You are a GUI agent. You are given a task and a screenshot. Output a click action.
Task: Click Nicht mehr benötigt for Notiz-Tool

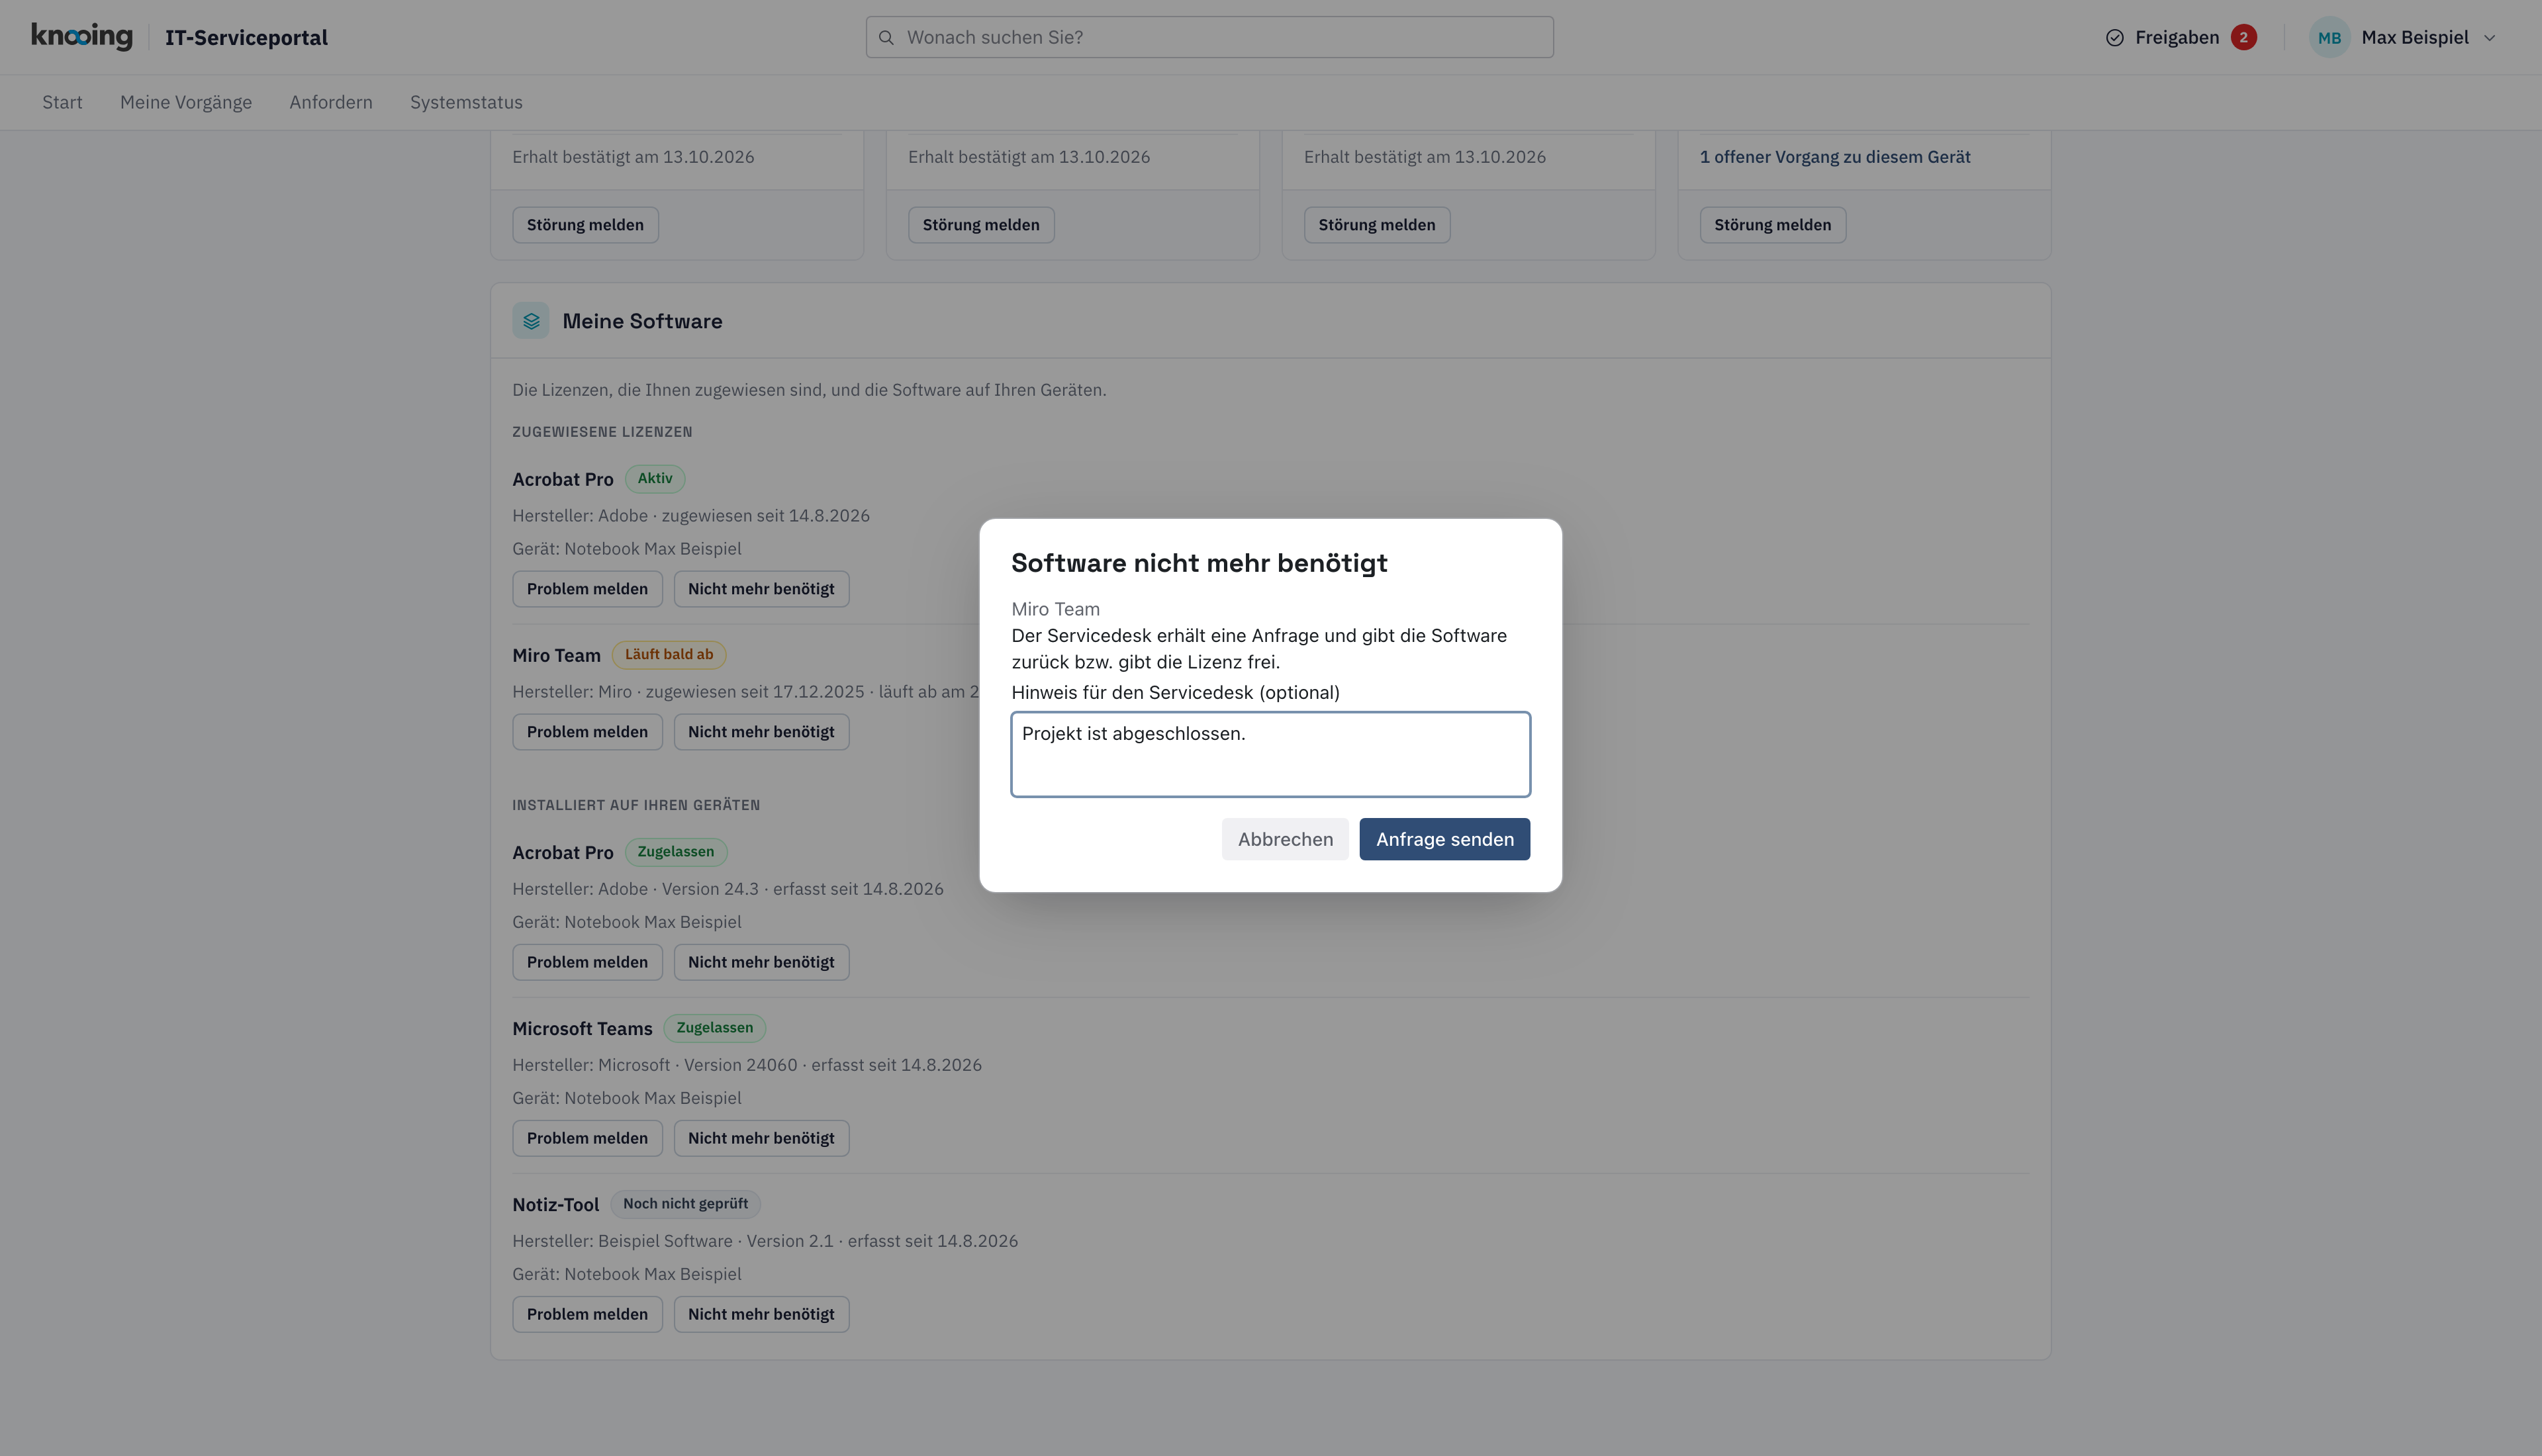pos(761,1314)
